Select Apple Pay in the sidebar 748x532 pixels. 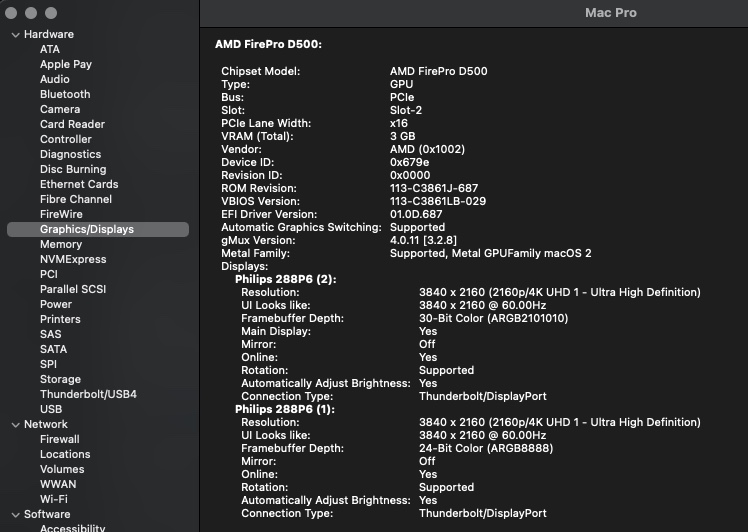click(x=66, y=64)
